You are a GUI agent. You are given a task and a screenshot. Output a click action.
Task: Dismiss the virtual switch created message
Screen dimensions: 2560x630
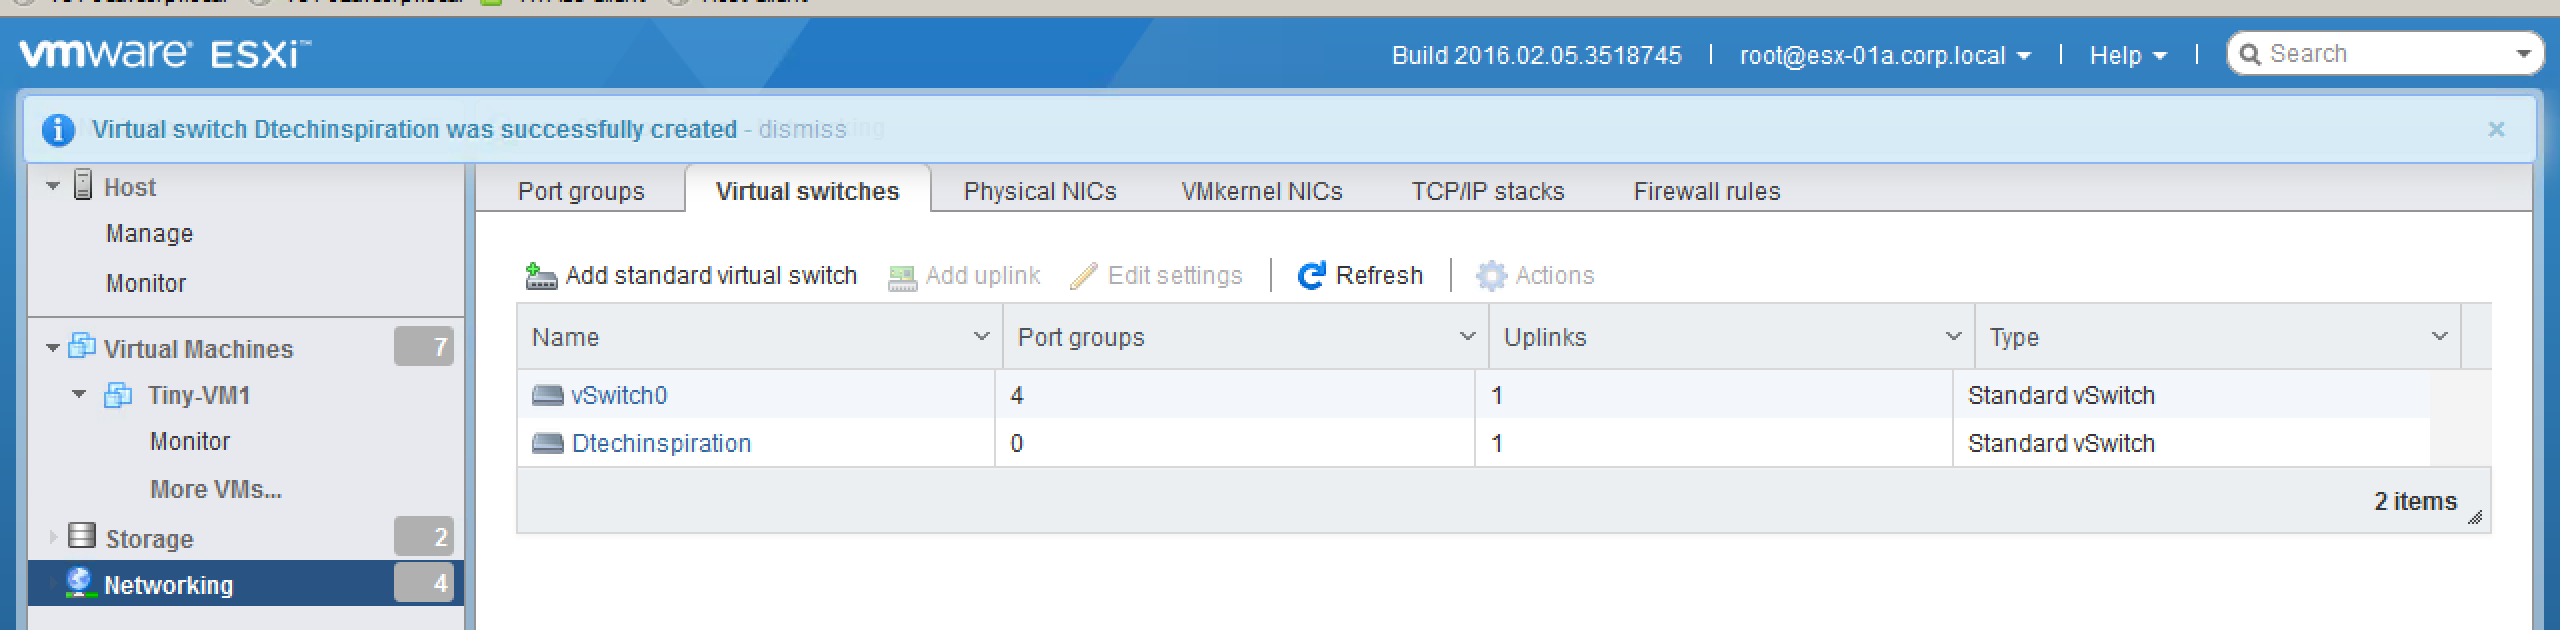[802, 130]
